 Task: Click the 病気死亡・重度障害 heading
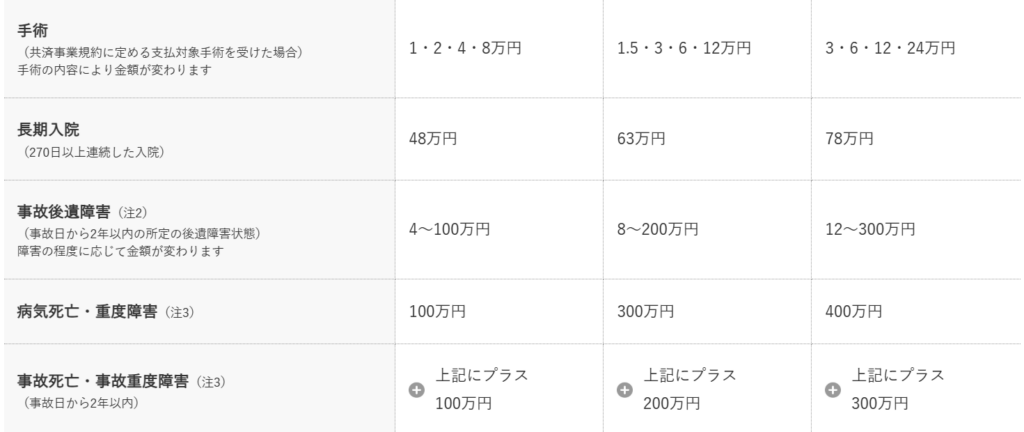(88, 311)
